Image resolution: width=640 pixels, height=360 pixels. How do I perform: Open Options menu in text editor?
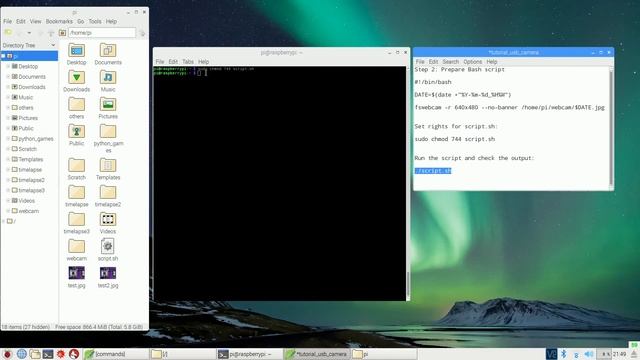[x=472, y=62]
